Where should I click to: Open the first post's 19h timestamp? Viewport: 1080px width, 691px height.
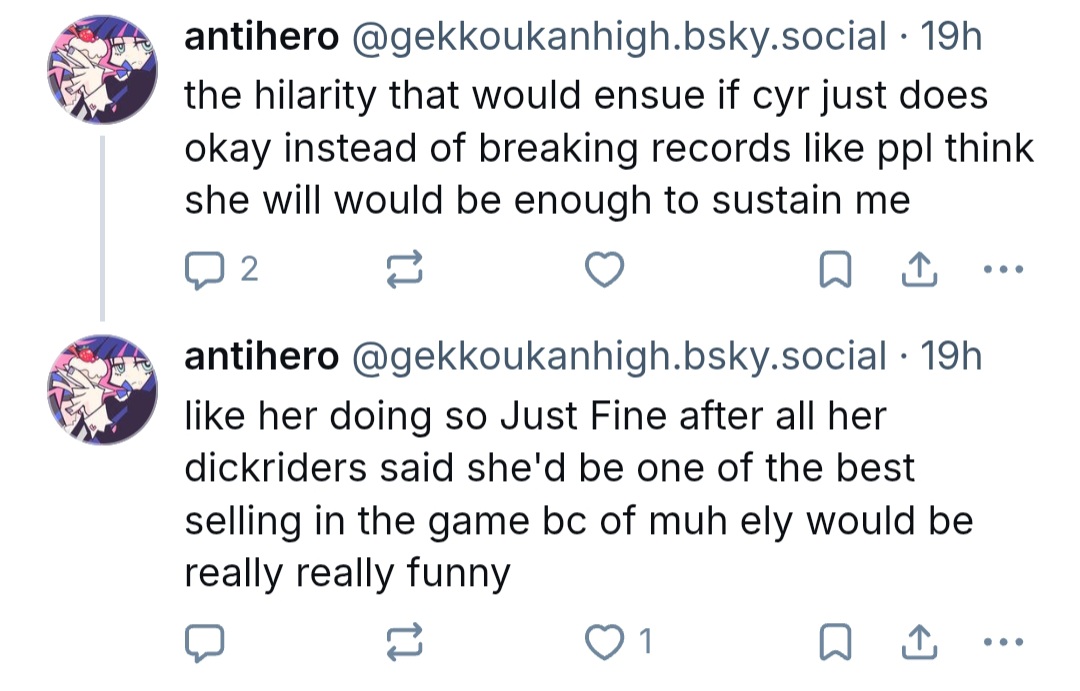tap(951, 36)
